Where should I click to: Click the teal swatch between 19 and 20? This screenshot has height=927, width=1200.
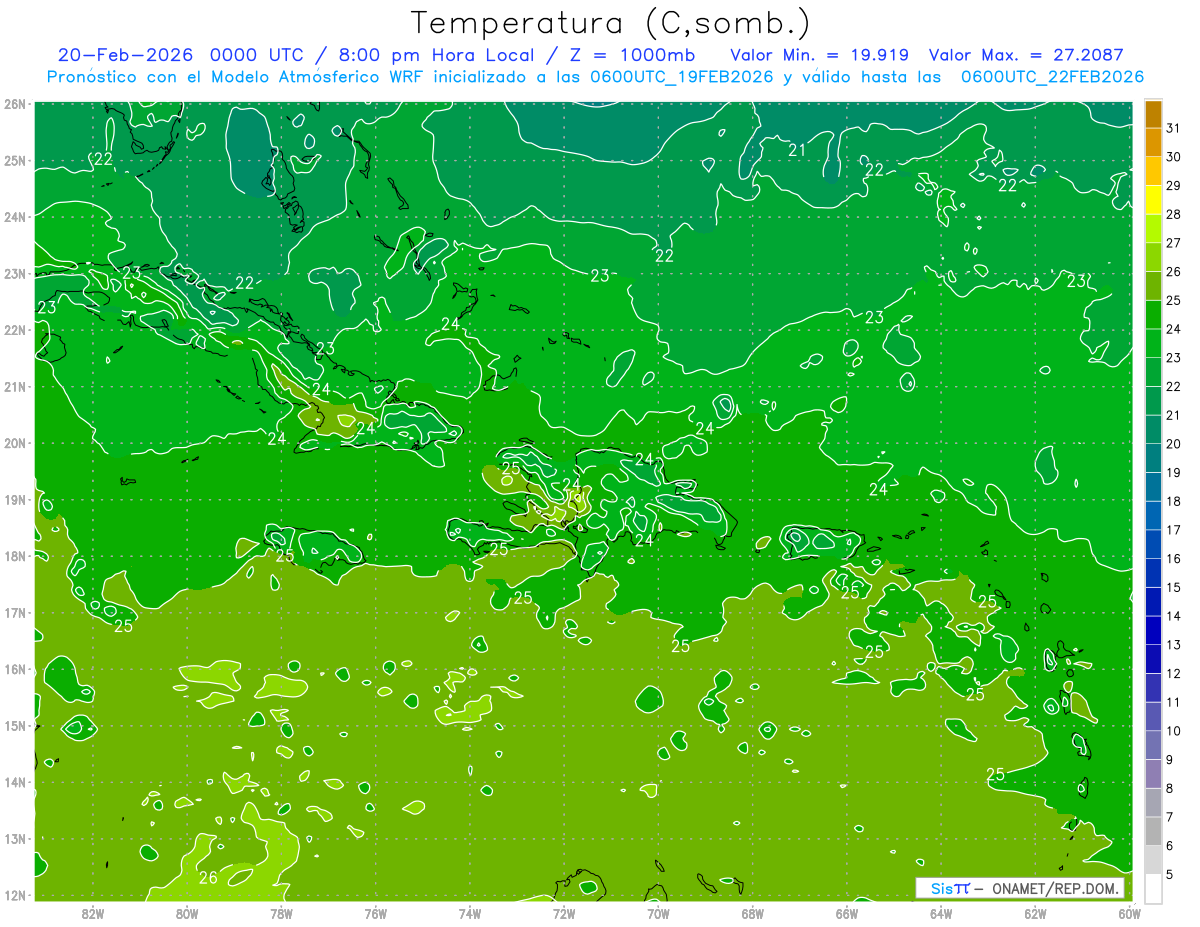coord(1154,458)
